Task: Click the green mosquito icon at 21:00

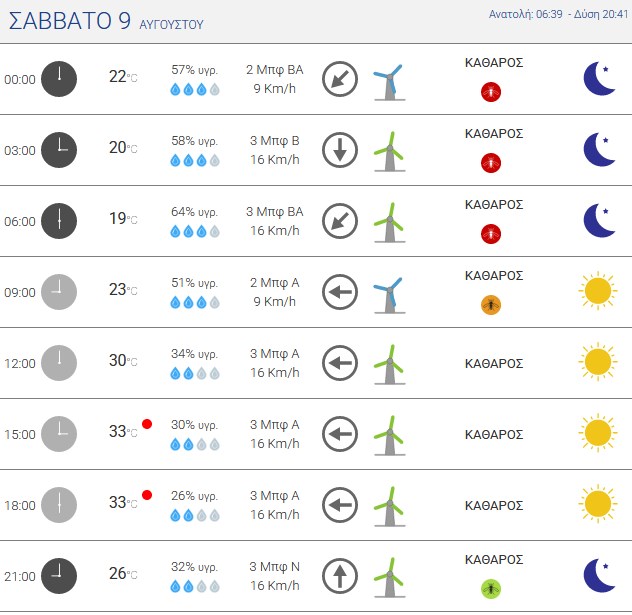Action: (491, 589)
